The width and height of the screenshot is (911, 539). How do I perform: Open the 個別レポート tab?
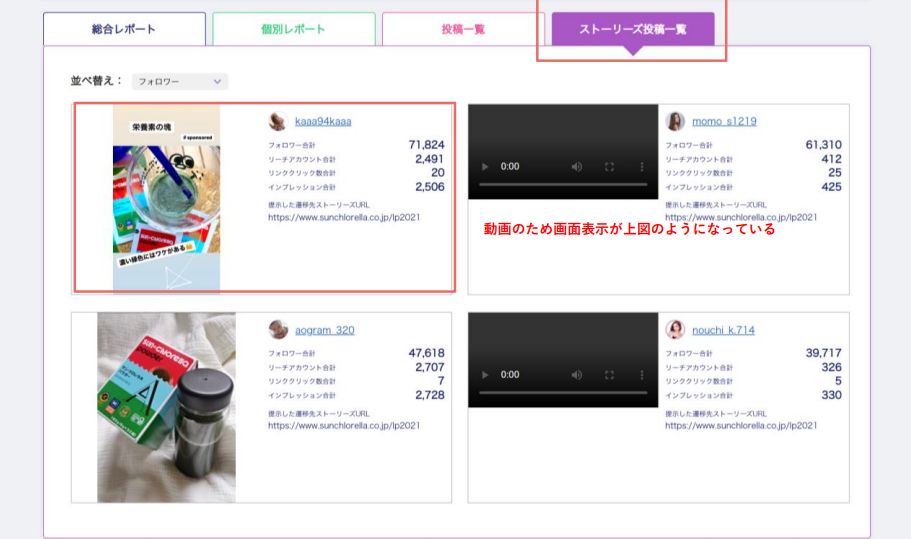pos(293,29)
